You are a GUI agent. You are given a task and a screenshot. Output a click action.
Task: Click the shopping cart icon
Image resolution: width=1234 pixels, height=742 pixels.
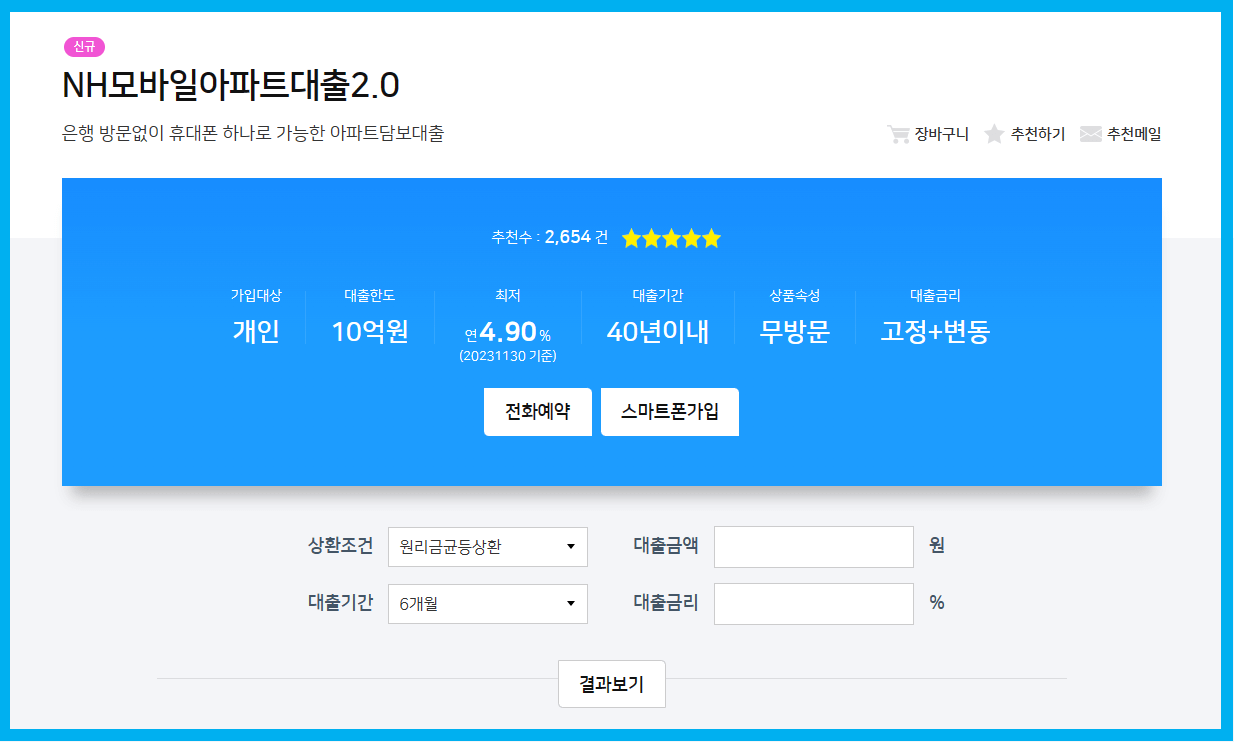pyautogui.click(x=898, y=134)
